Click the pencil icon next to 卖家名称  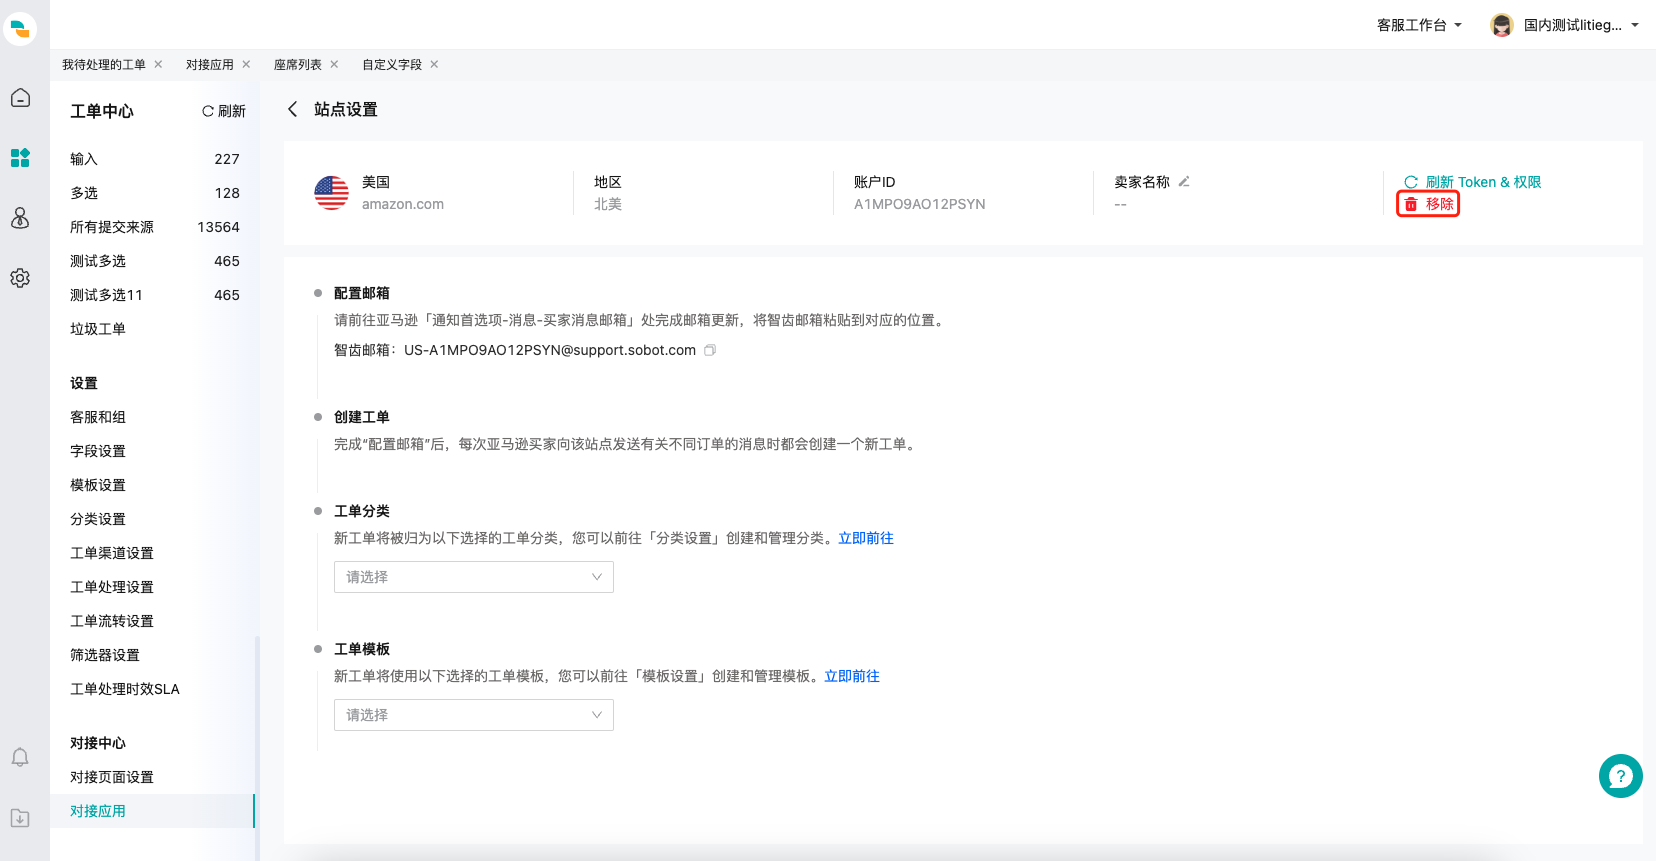coord(1184,182)
